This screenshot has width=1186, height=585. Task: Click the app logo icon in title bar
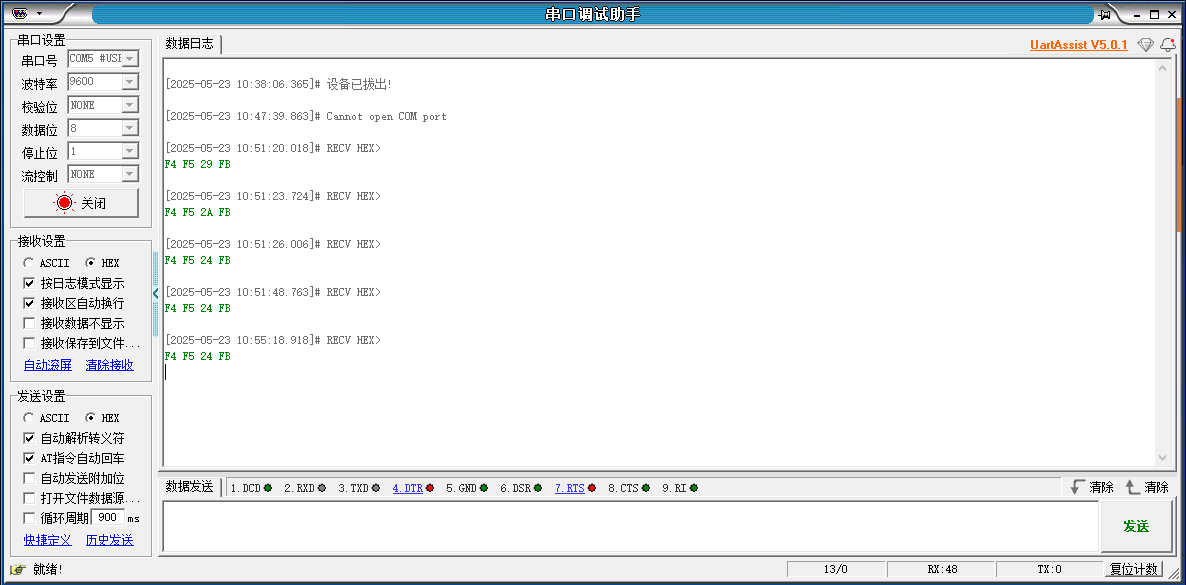coord(20,14)
